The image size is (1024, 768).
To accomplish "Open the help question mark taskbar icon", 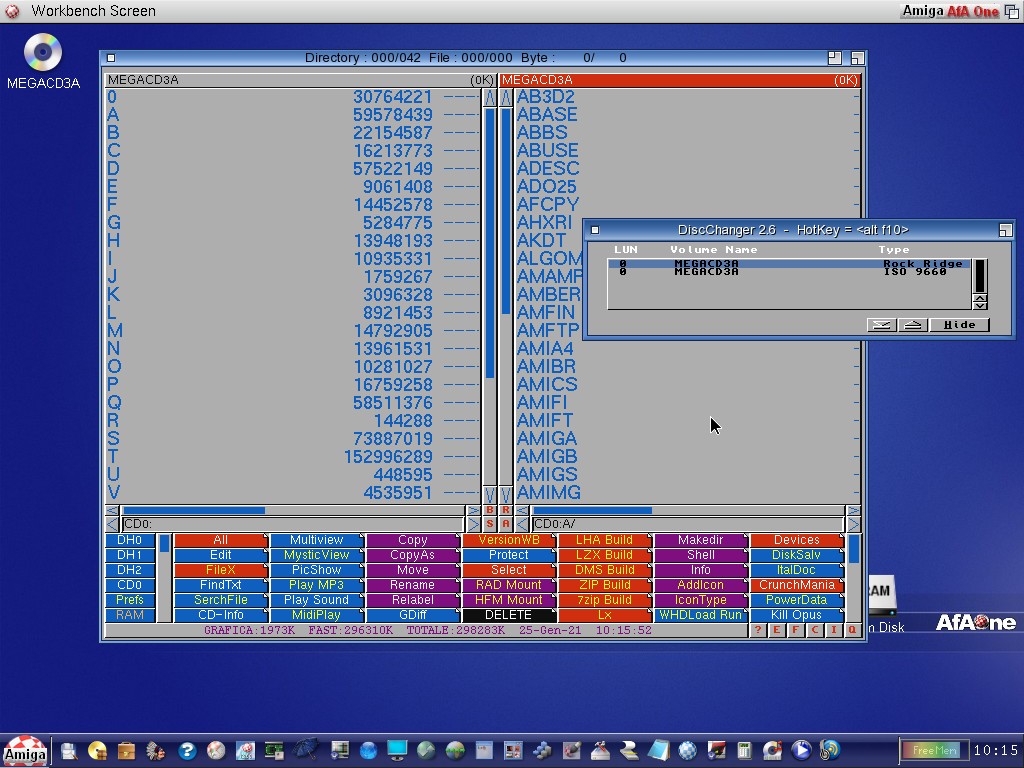I will 186,750.
